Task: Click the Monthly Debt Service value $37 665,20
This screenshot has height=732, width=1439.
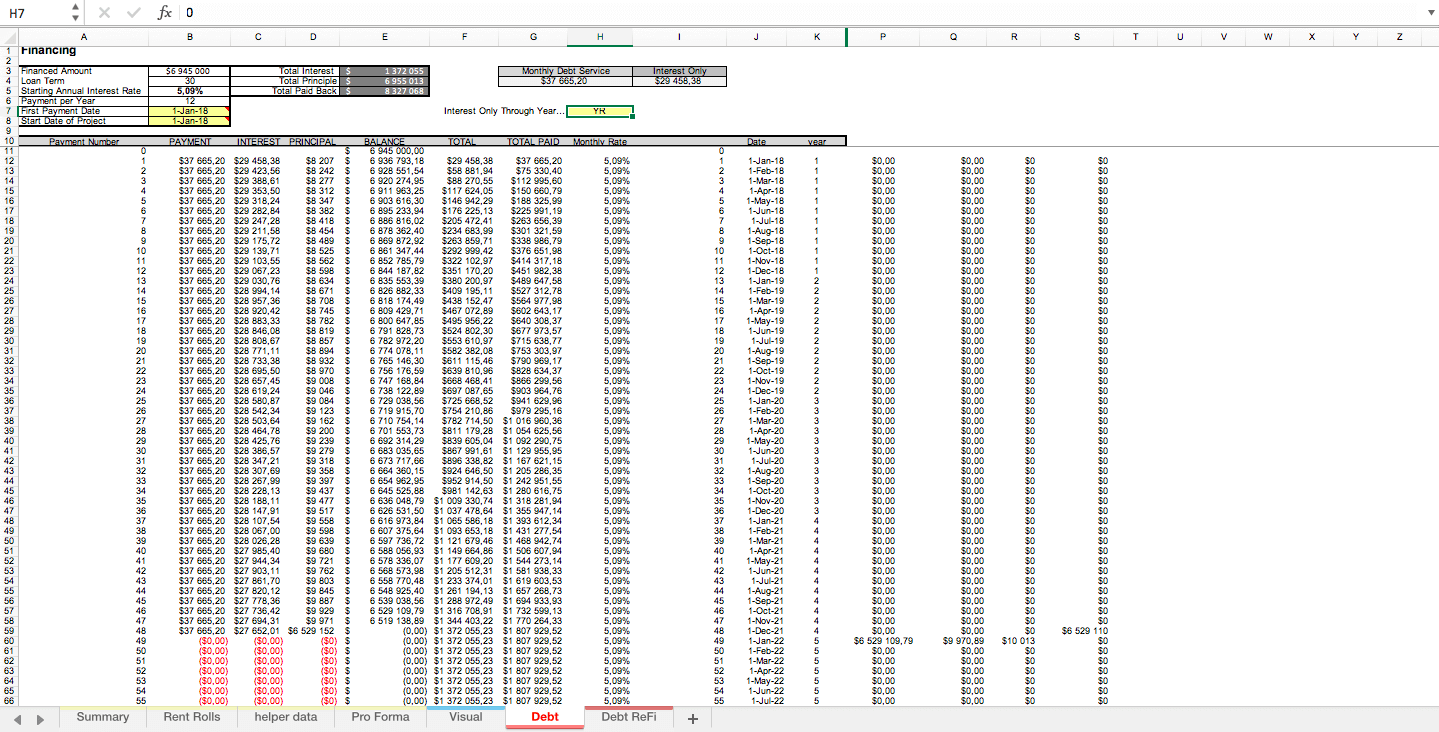Action: (567, 81)
